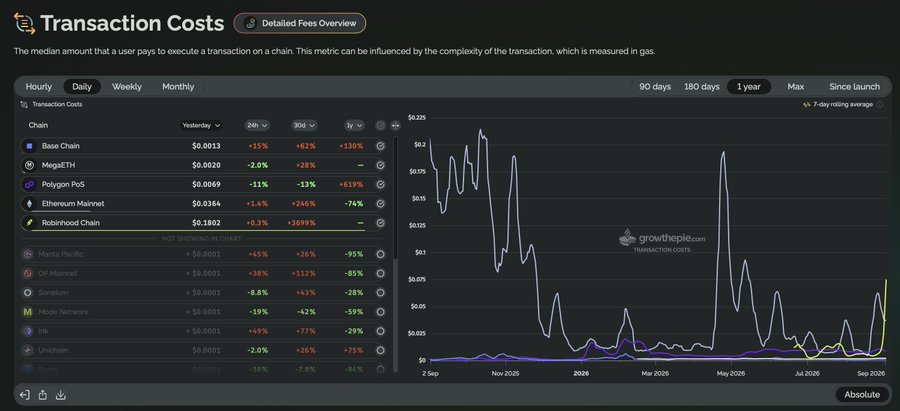Switch to Monthly view
Image resolution: width=900 pixels, height=411 pixels.
[178, 87]
